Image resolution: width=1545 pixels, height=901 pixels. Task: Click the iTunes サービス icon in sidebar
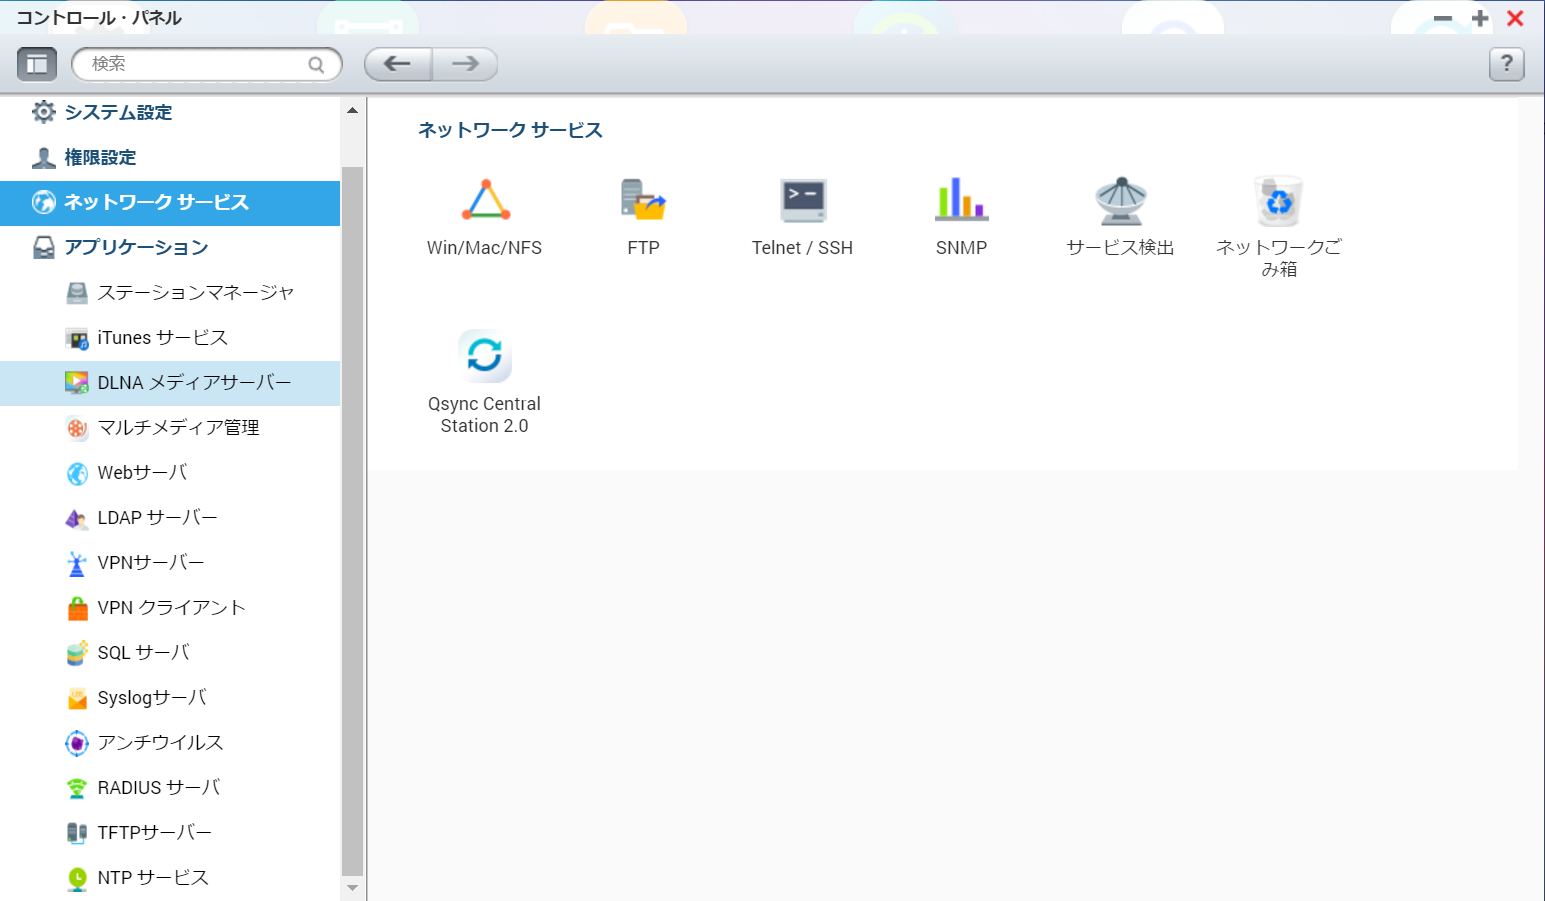click(77, 338)
